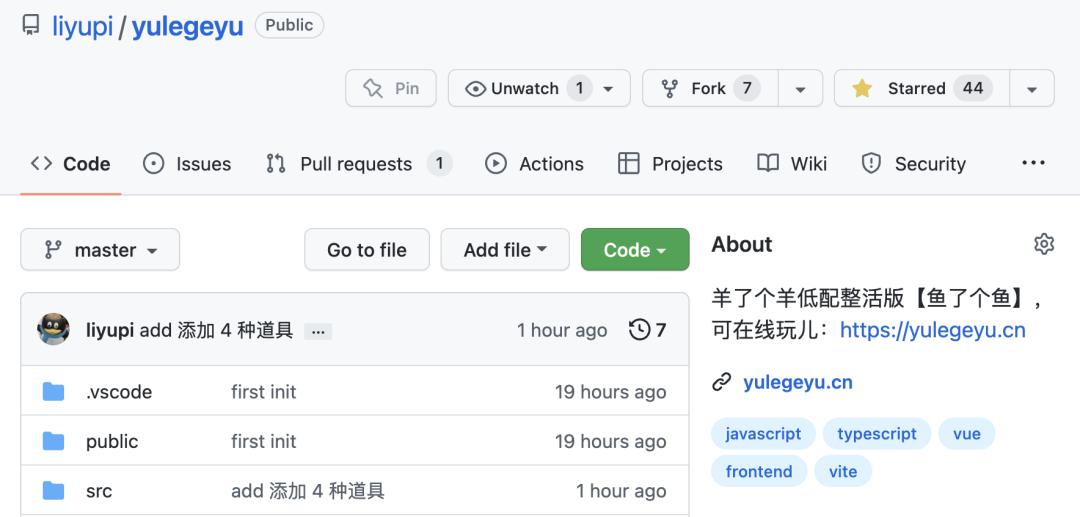1080x517 pixels.
Task: Click the public folder icon
Action: pyautogui.click(x=54, y=441)
